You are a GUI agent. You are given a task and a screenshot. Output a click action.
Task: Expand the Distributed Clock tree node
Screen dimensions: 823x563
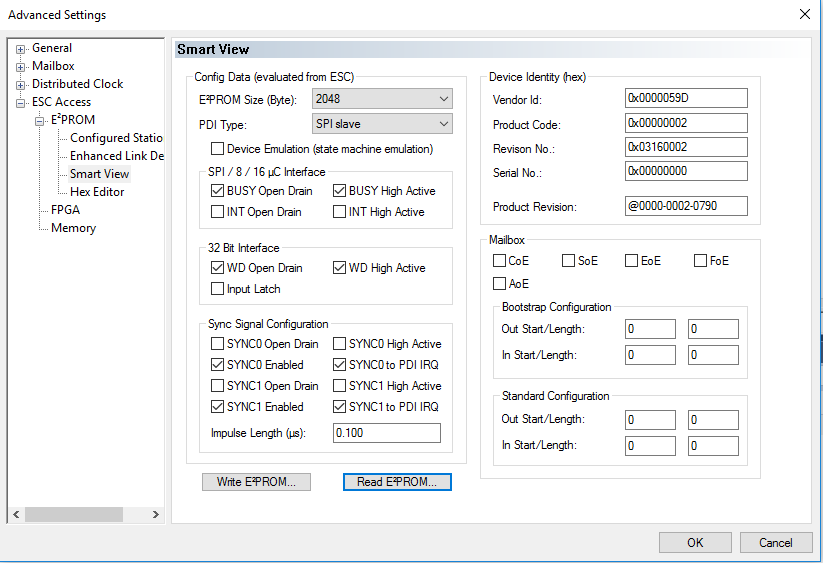click(x=21, y=84)
